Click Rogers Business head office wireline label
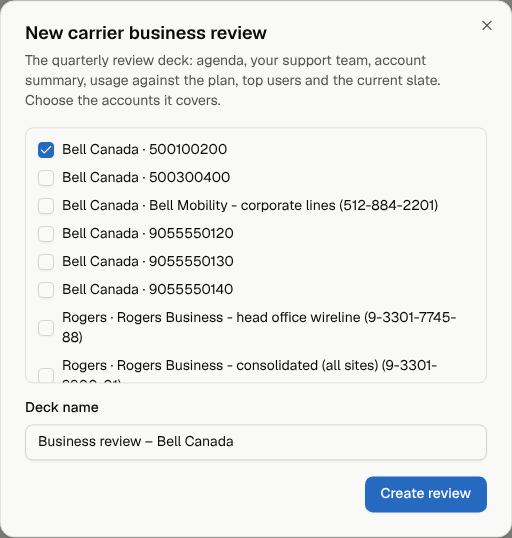This screenshot has height=538, width=512. tap(259, 327)
